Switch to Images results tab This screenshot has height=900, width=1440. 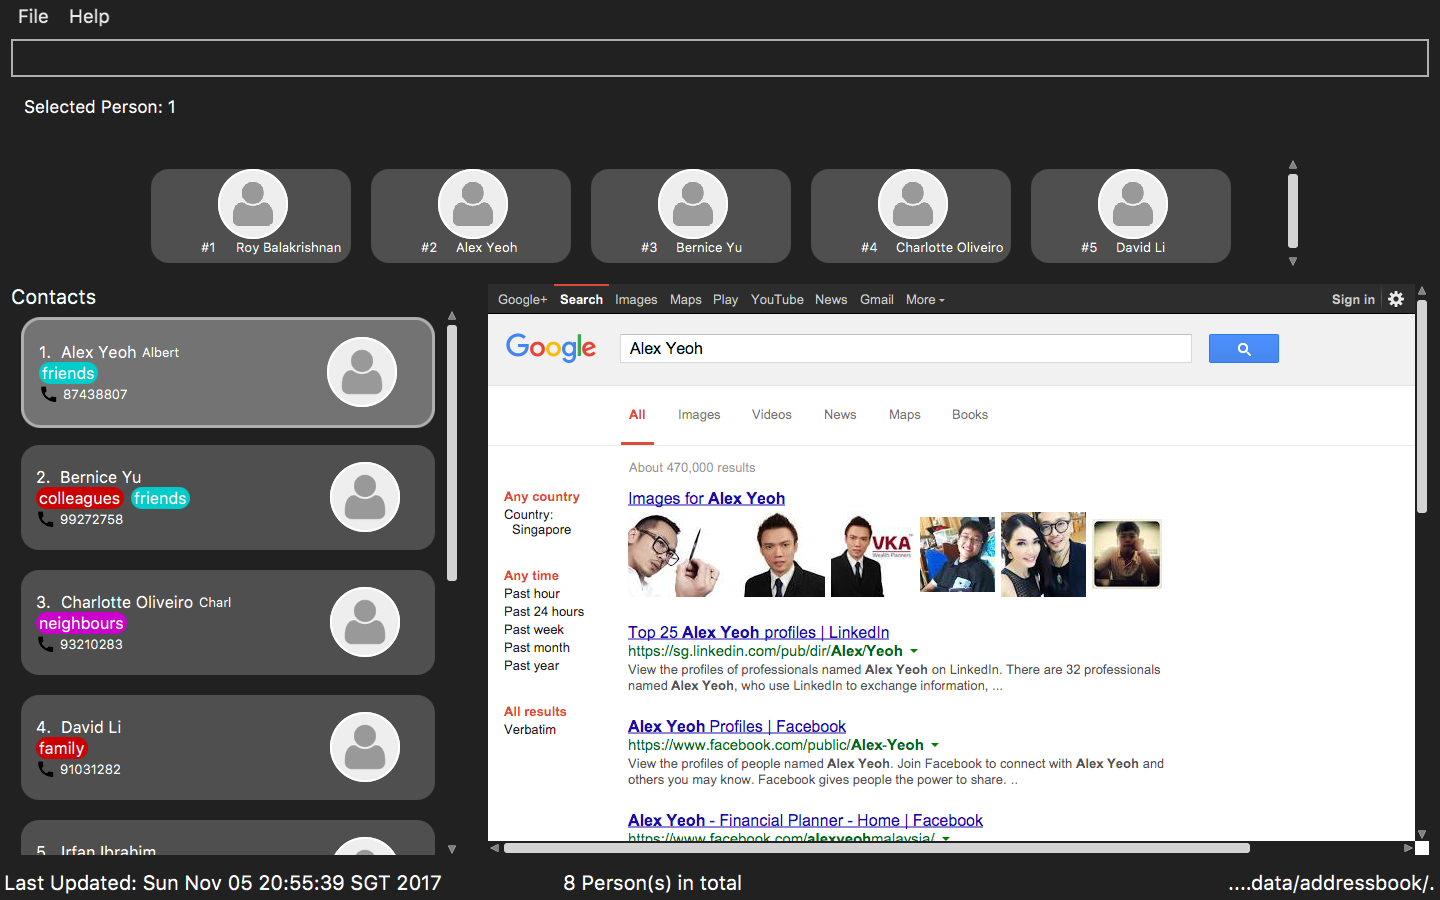click(x=699, y=414)
